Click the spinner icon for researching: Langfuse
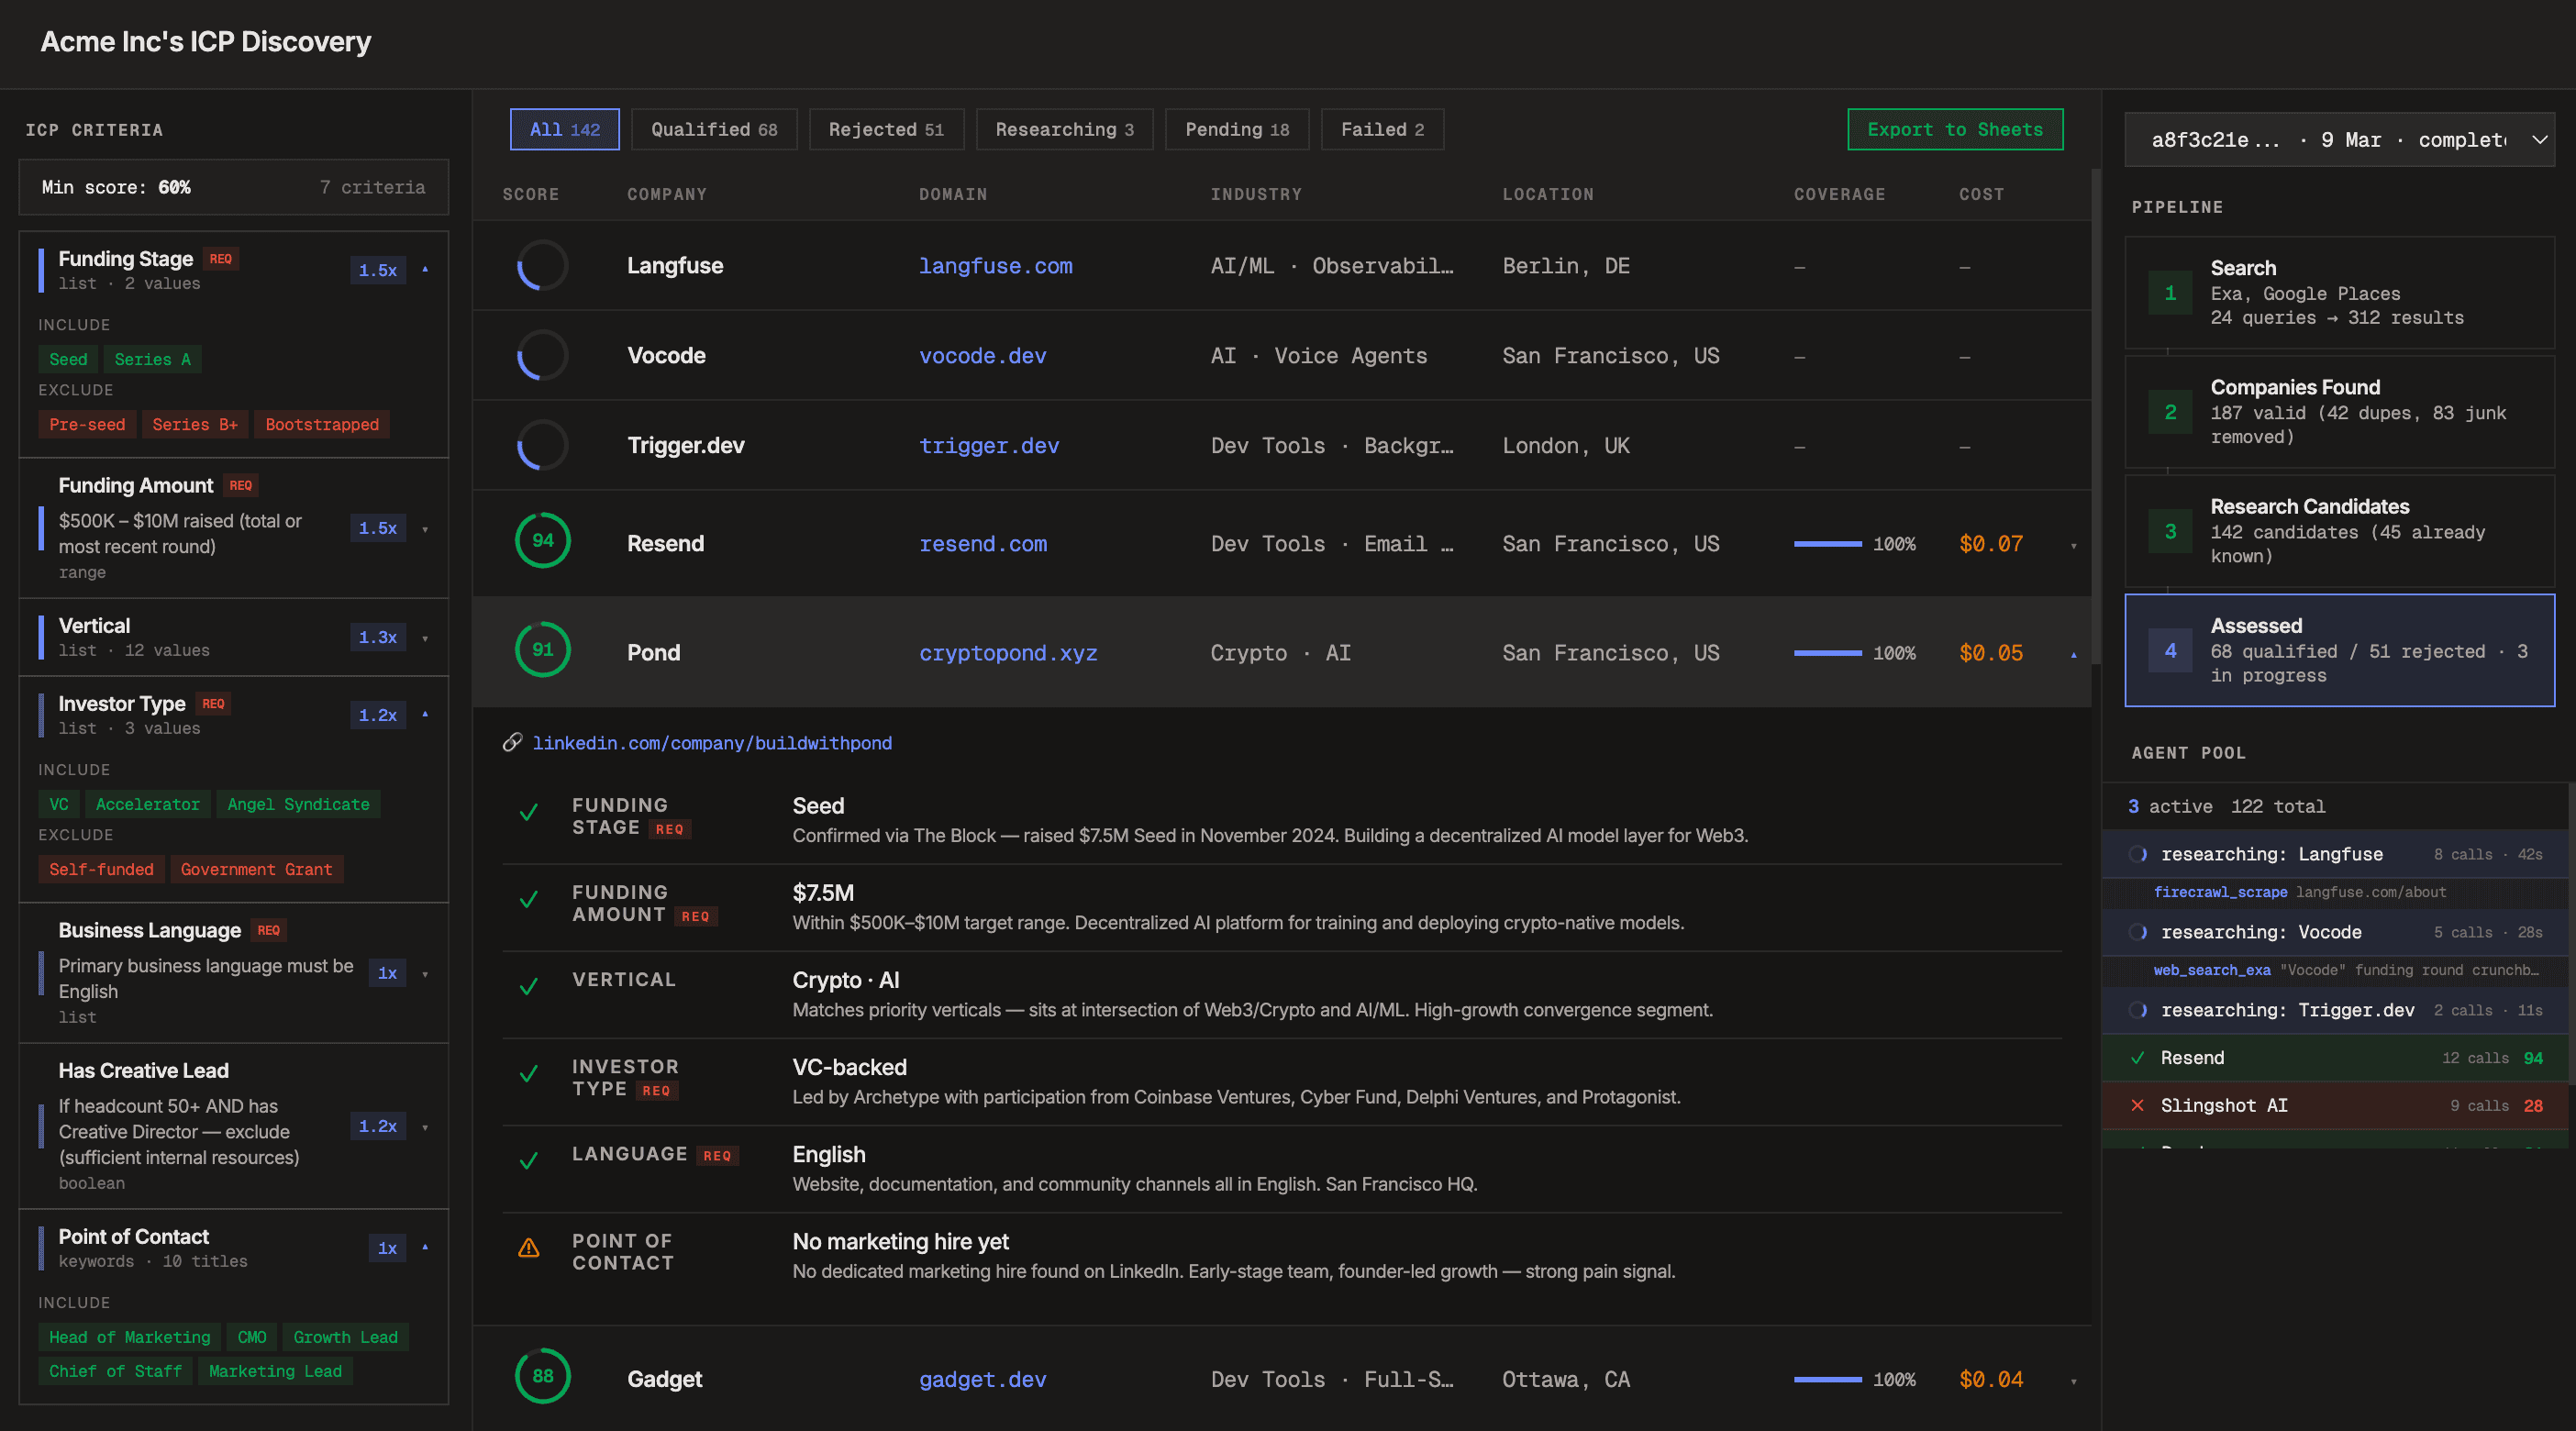2576x1431 pixels. (2139, 853)
